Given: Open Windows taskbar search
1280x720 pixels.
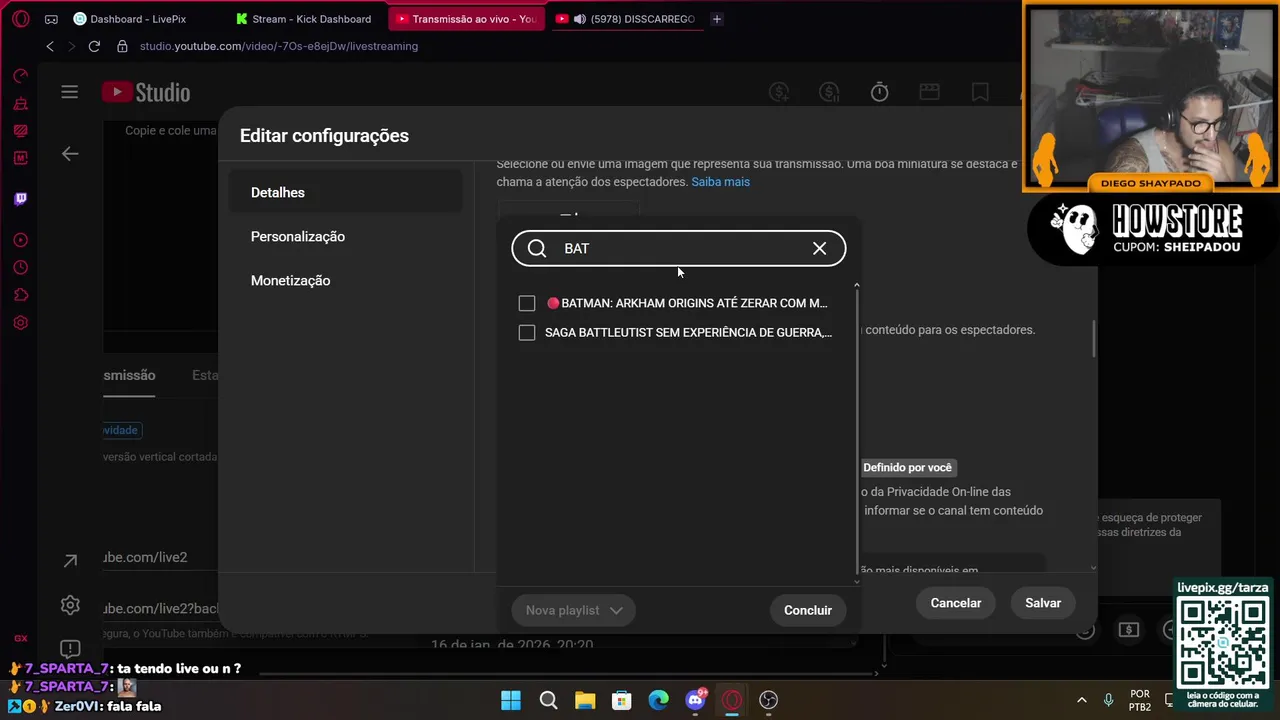Looking at the screenshot, I should (x=548, y=700).
